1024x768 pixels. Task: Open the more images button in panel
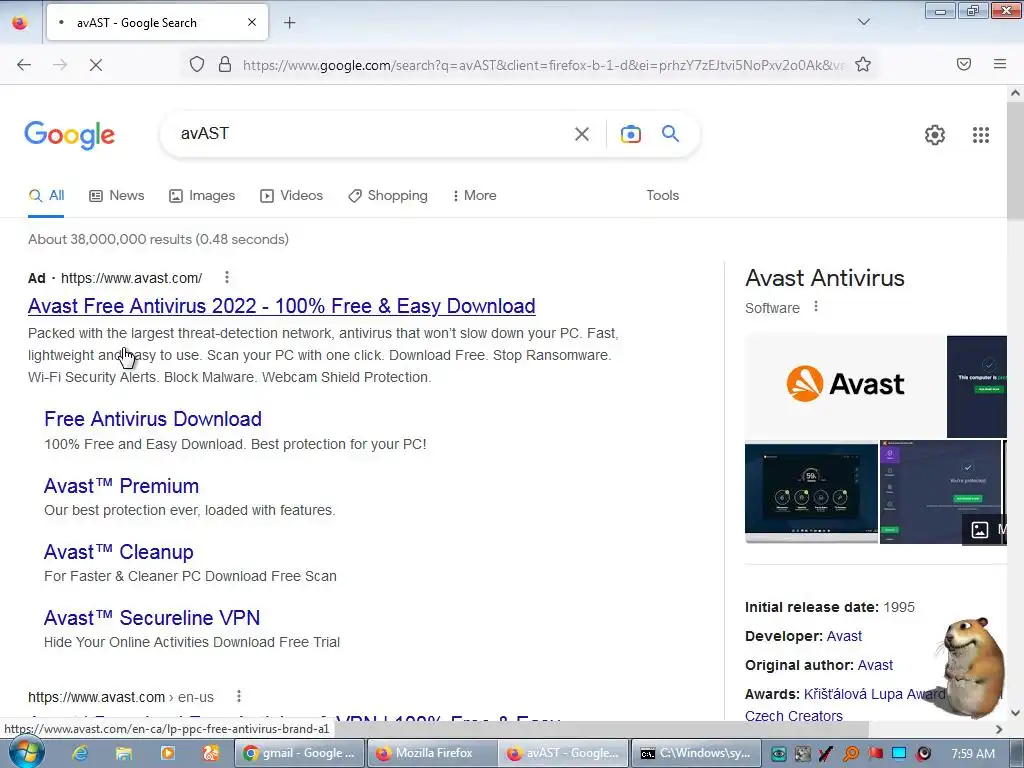point(985,529)
